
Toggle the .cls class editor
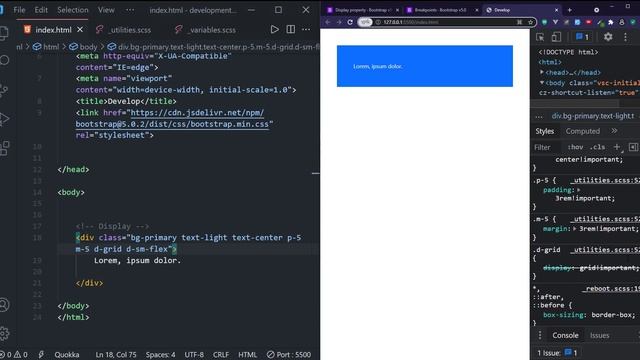point(598,147)
